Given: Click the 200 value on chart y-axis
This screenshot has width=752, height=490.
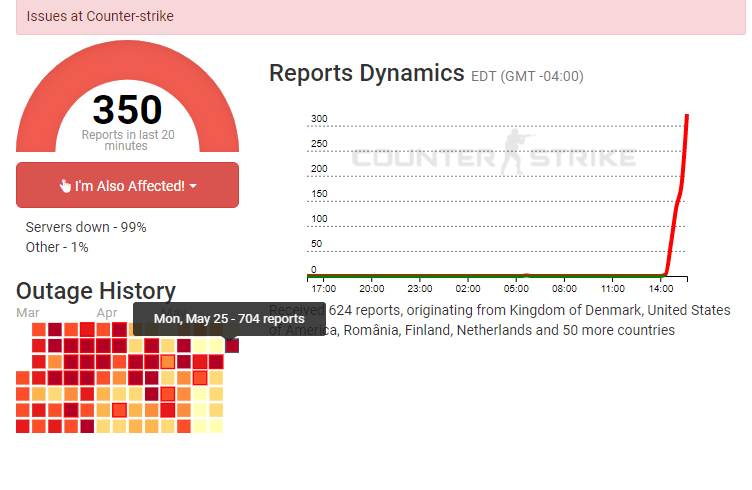Looking at the screenshot, I should [x=319, y=168].
